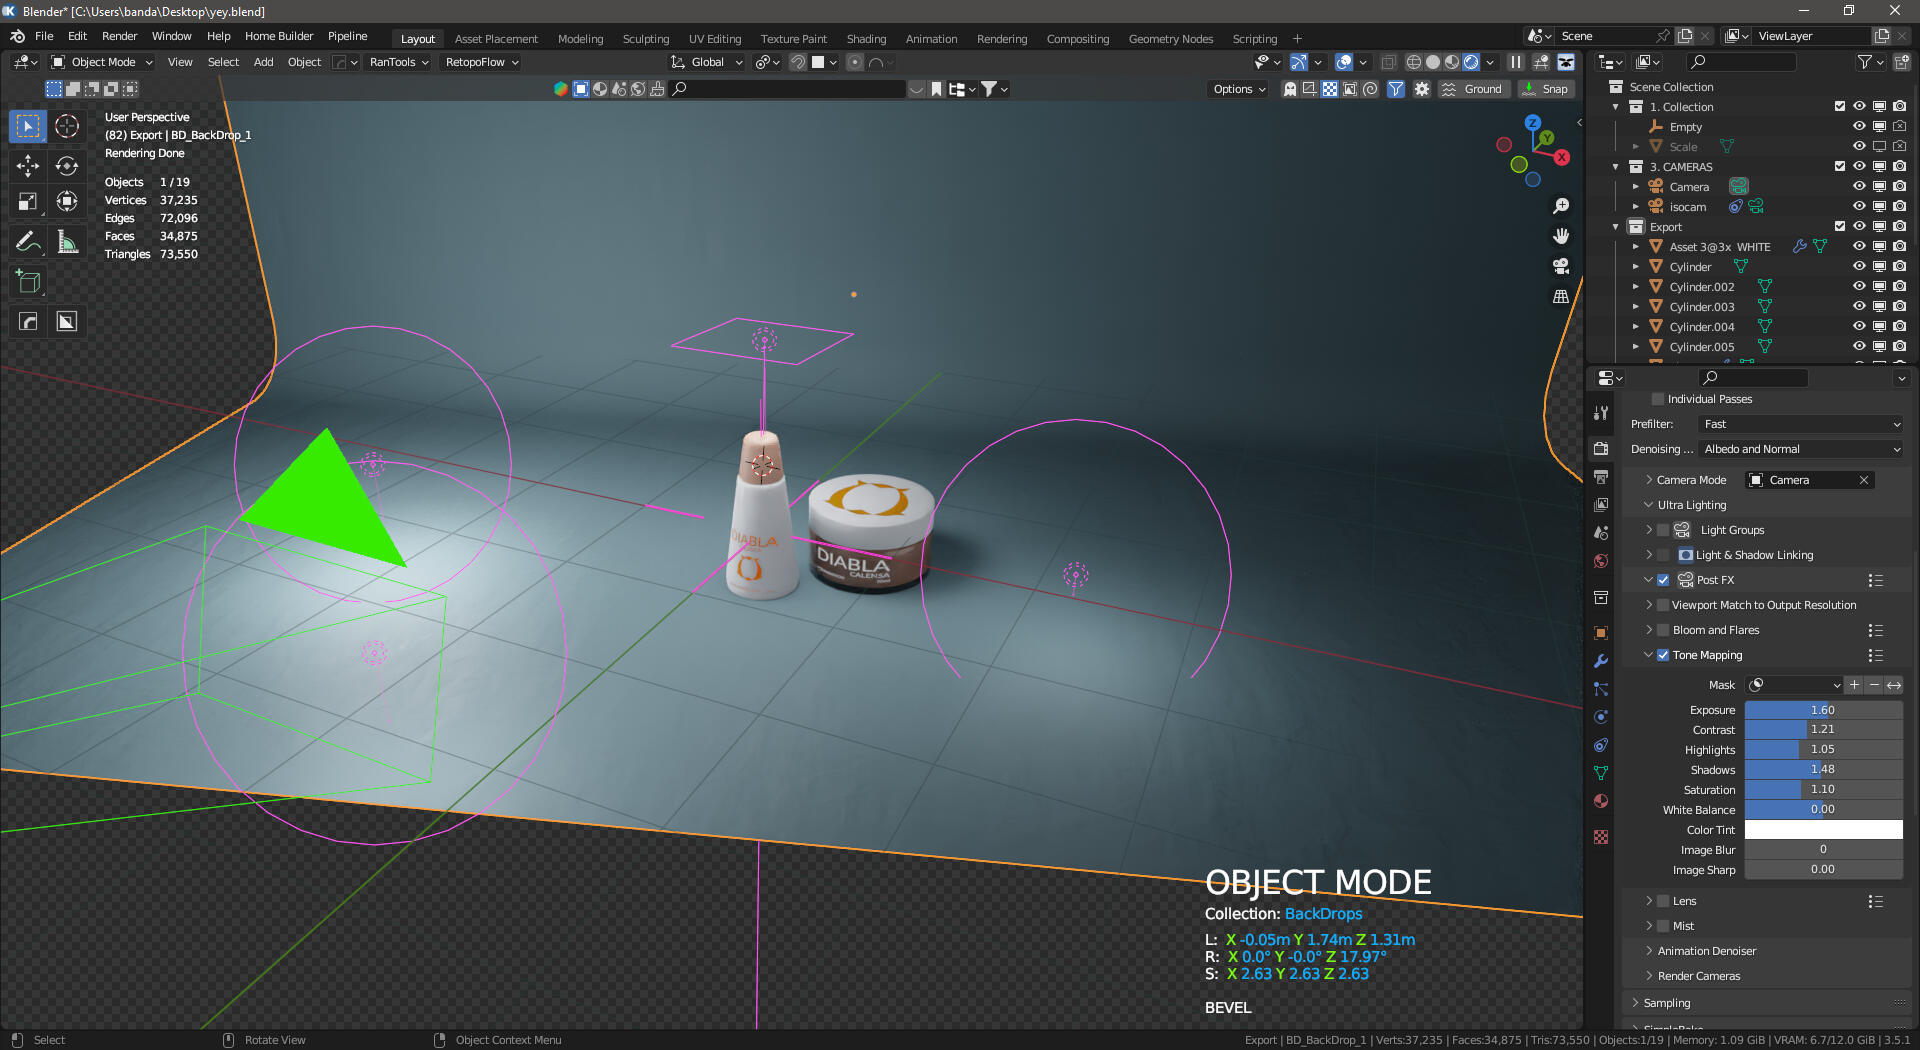This screenshot has width=1920, height=1050.
Task: Disable the Tone Mapping checkbox
Action: 1663,655
